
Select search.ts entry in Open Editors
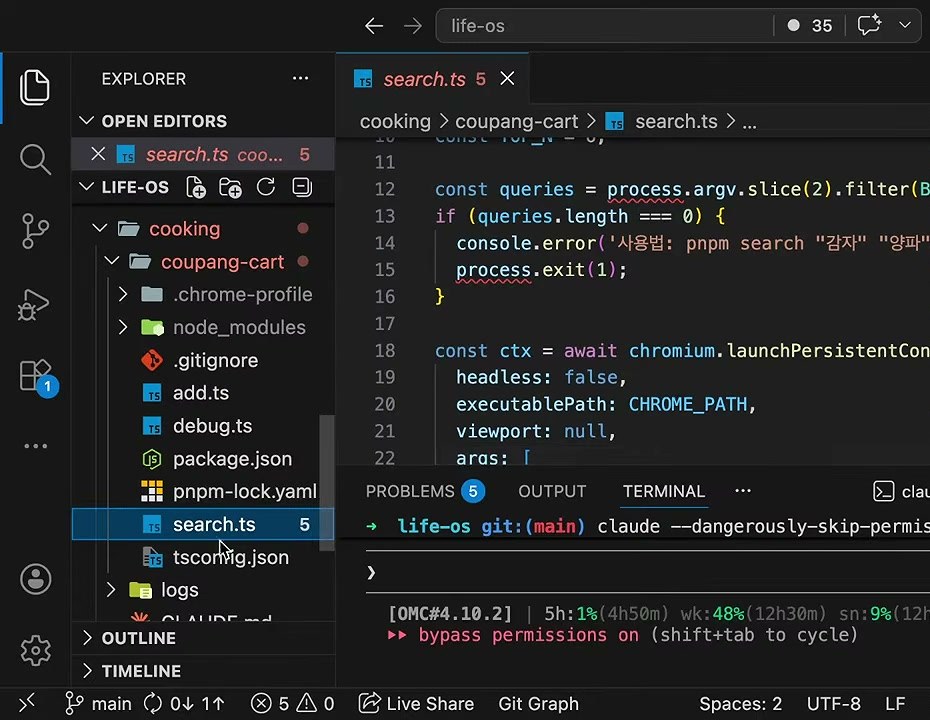203,154
